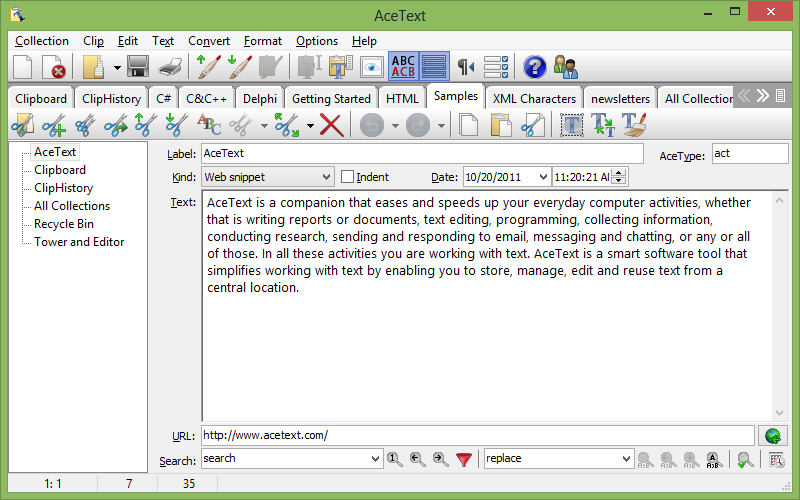Click the two people forum icon
The height and width of the screenshot is (500, 800).
click(565, 67)
